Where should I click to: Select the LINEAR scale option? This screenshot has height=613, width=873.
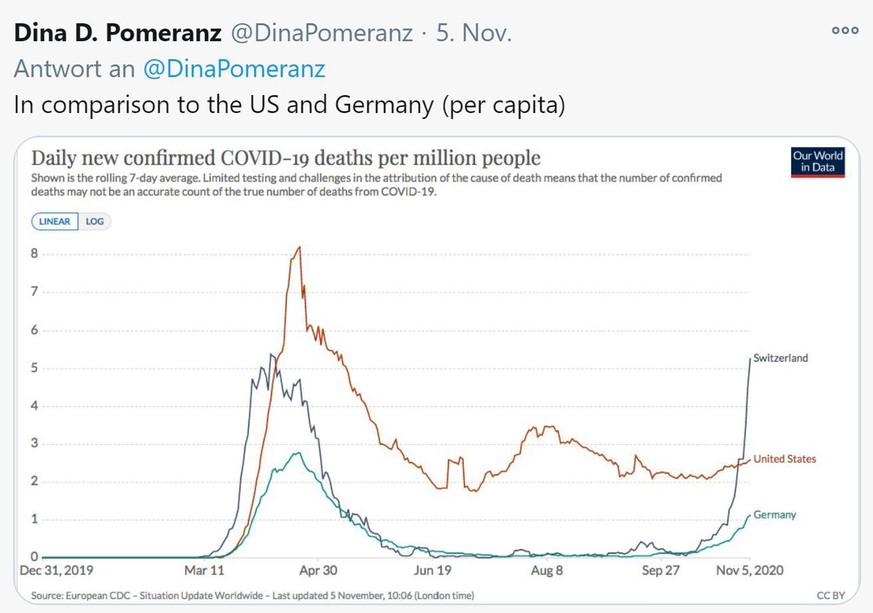point(54,221)
